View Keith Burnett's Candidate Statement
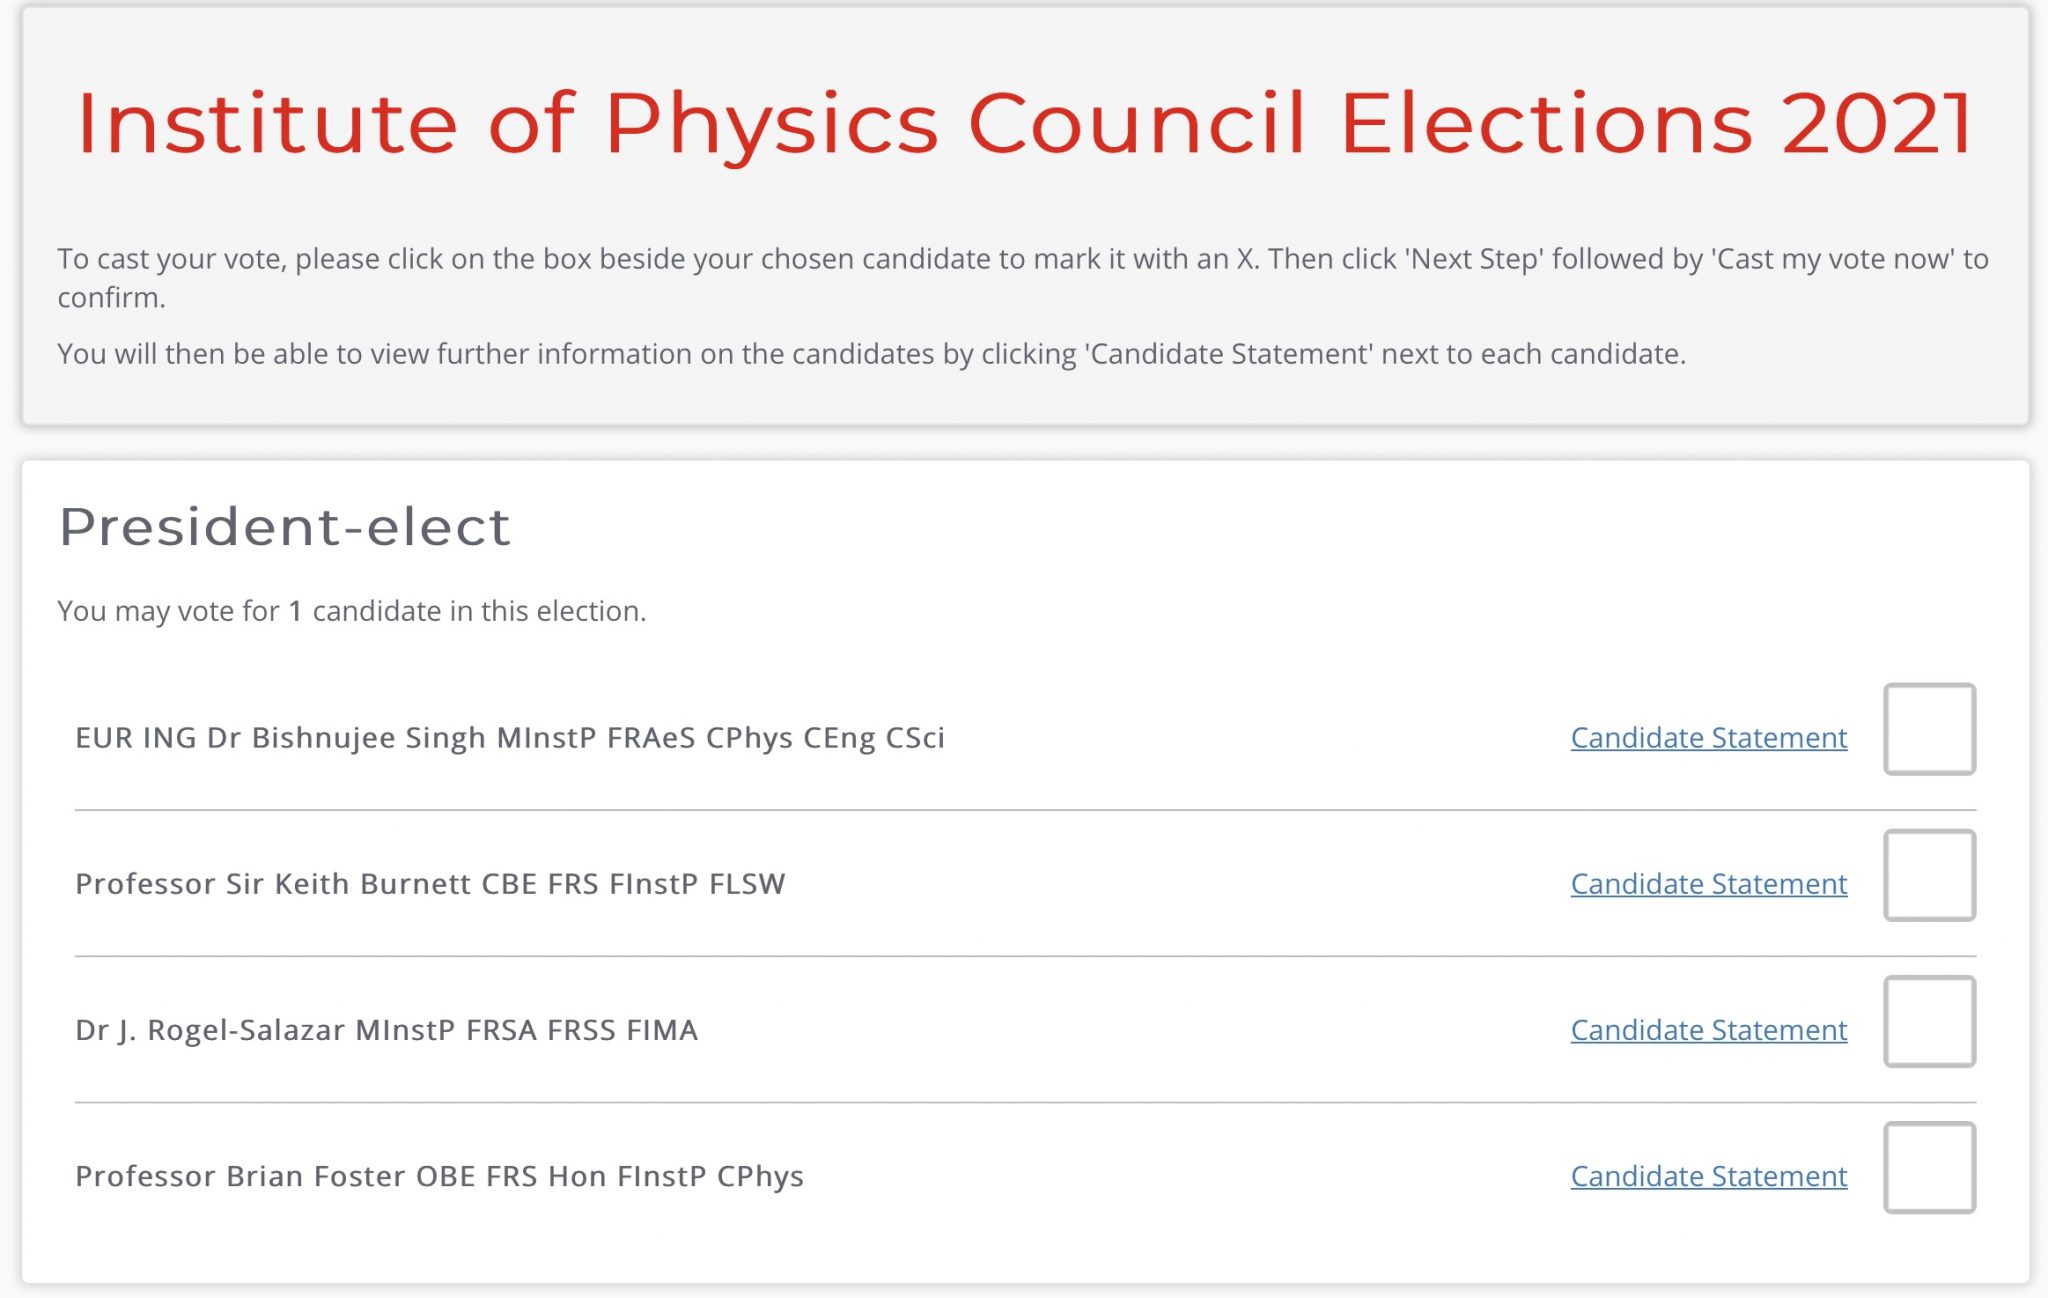The height and width of the screenshot is (1298, 2048). 1708,884
